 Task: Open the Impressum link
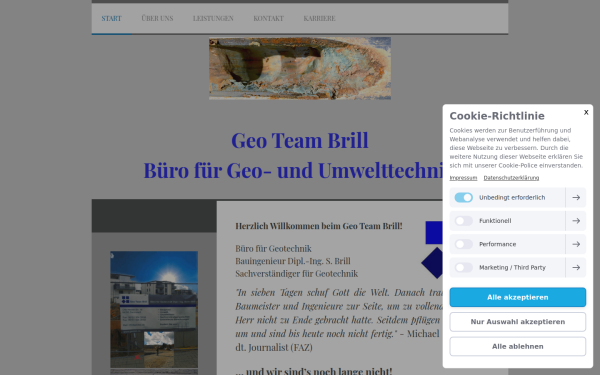[x=463, y=178]
